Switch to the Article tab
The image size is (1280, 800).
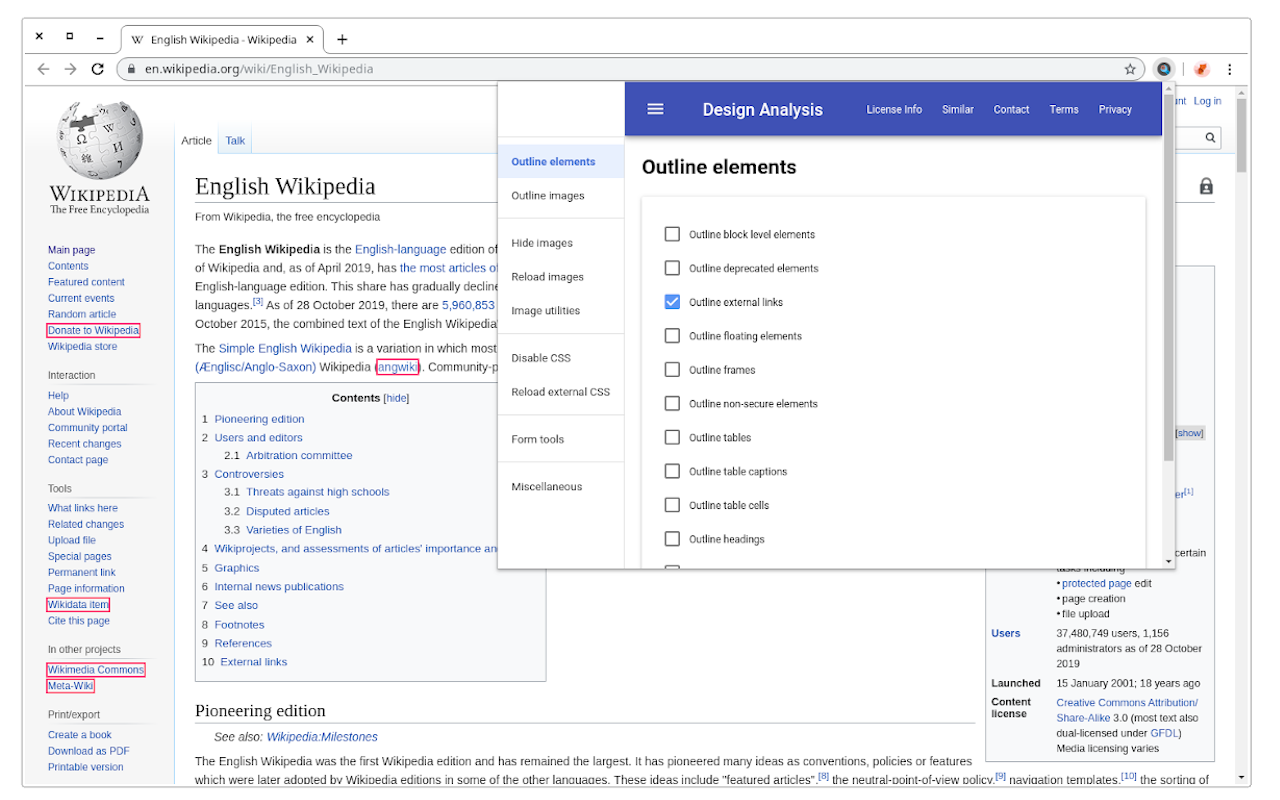pos(196,141)
